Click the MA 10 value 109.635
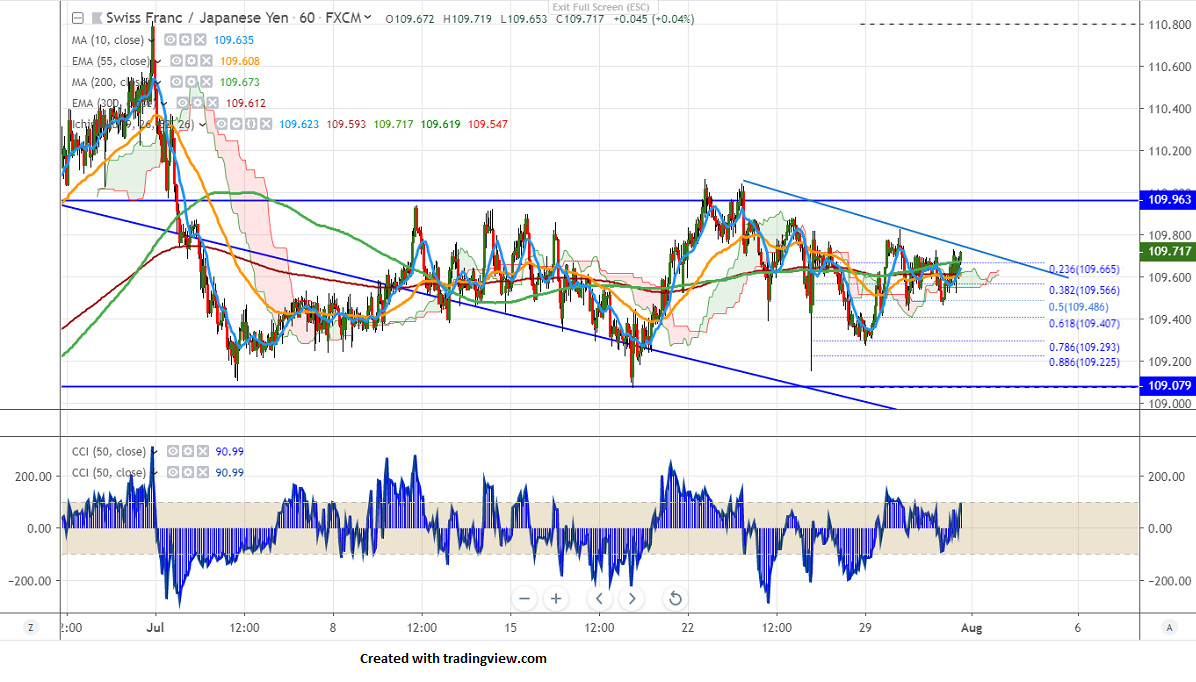 (233, 40)
